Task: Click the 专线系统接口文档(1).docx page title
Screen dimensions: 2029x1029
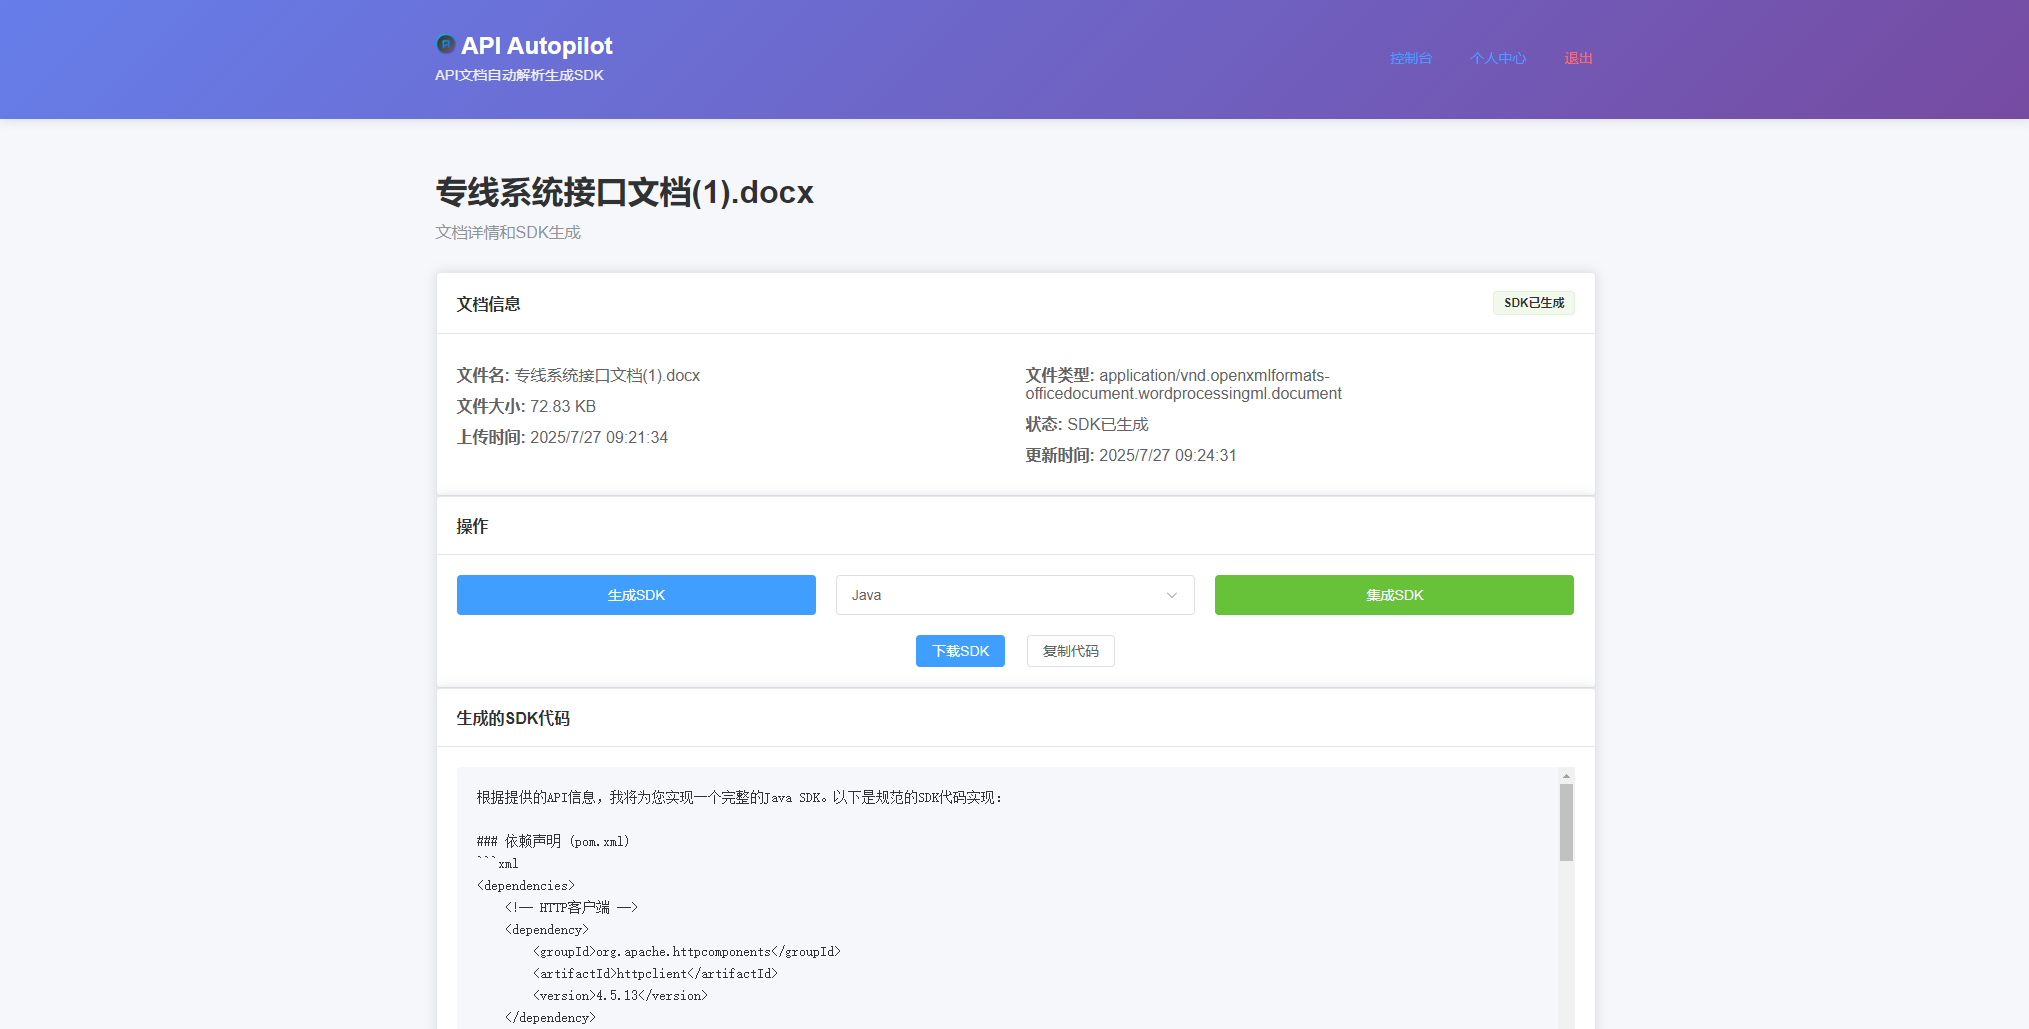Action: 625,192
